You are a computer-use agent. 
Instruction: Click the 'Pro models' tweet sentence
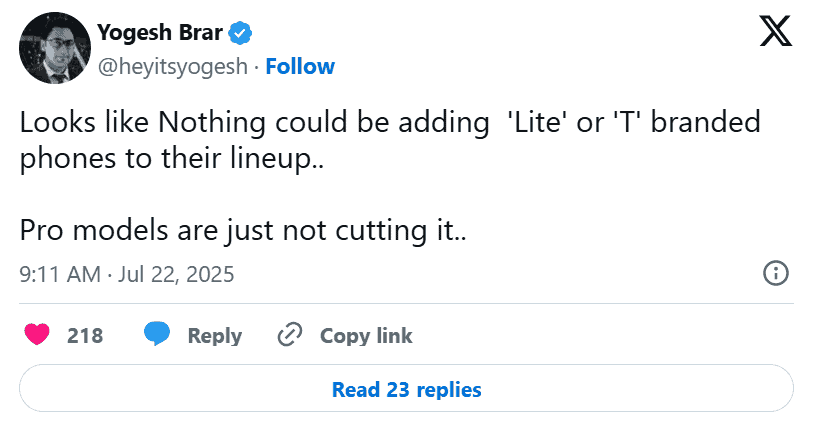[x=244, y=230]
